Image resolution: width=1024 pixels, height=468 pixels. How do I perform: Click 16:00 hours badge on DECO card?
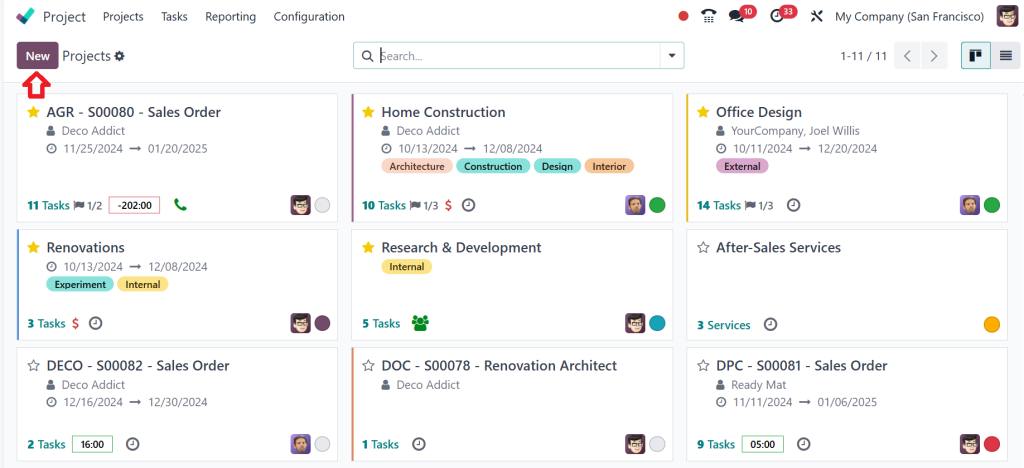(92, 445)
